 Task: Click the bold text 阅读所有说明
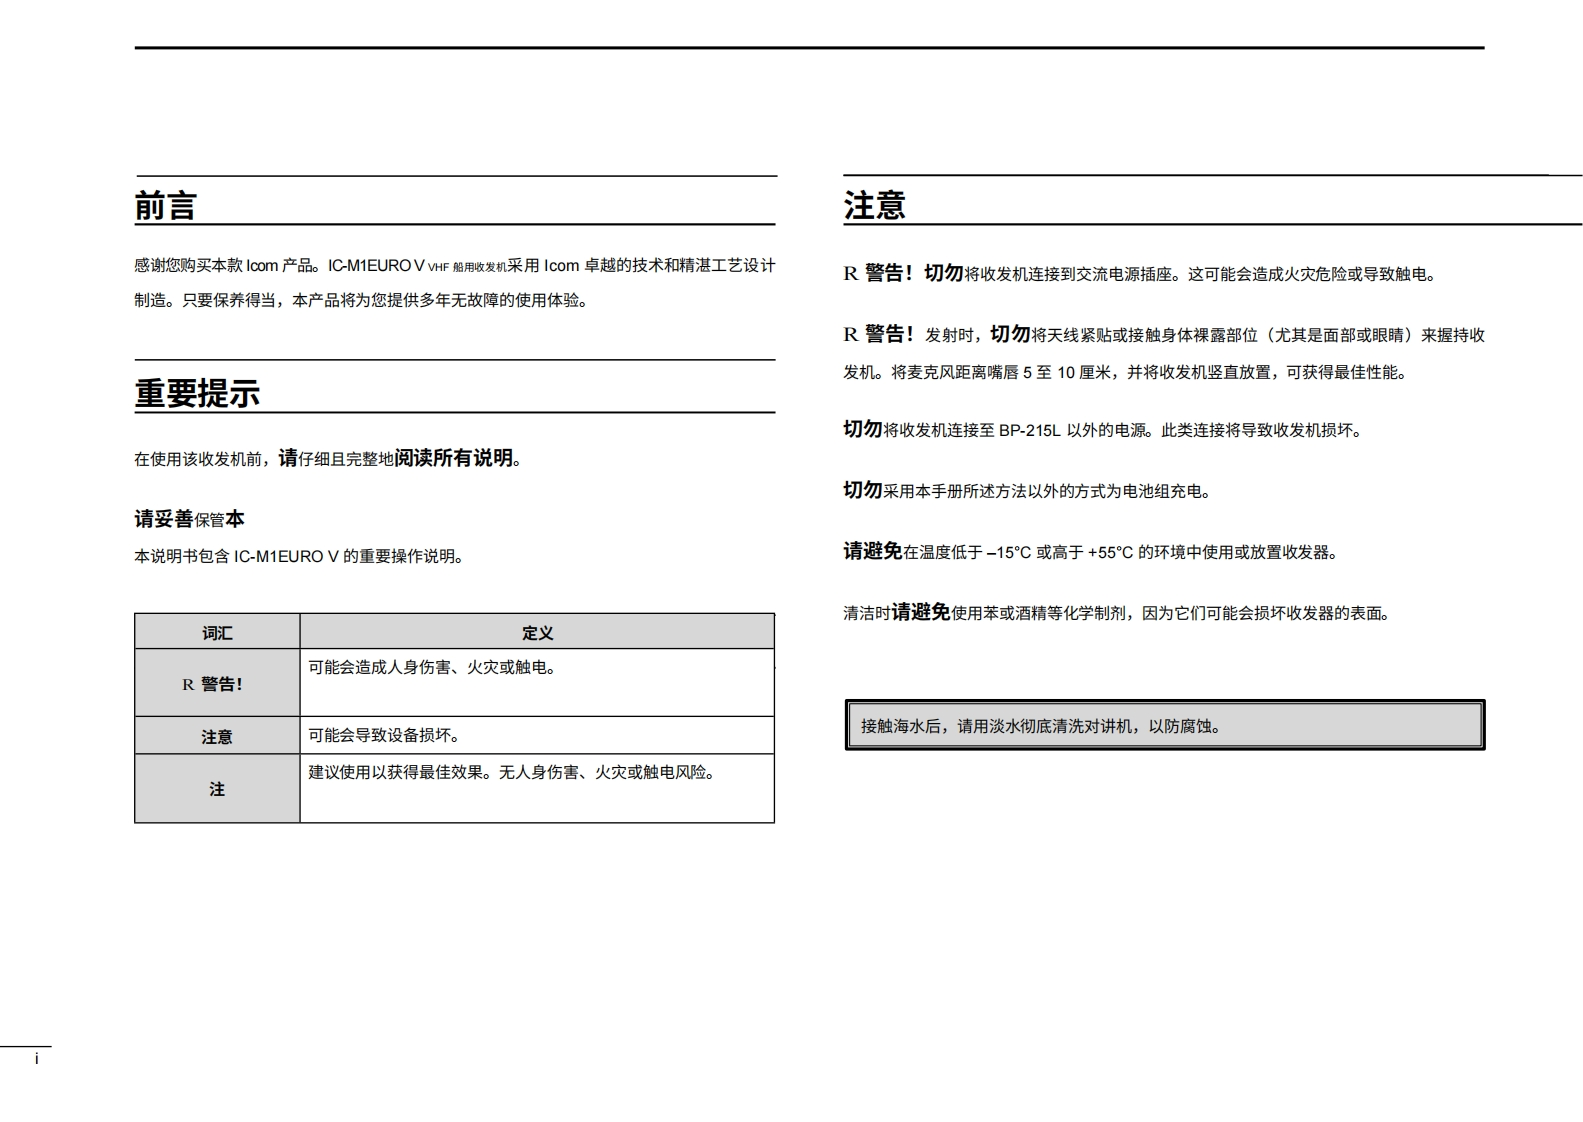coord(454,458)
